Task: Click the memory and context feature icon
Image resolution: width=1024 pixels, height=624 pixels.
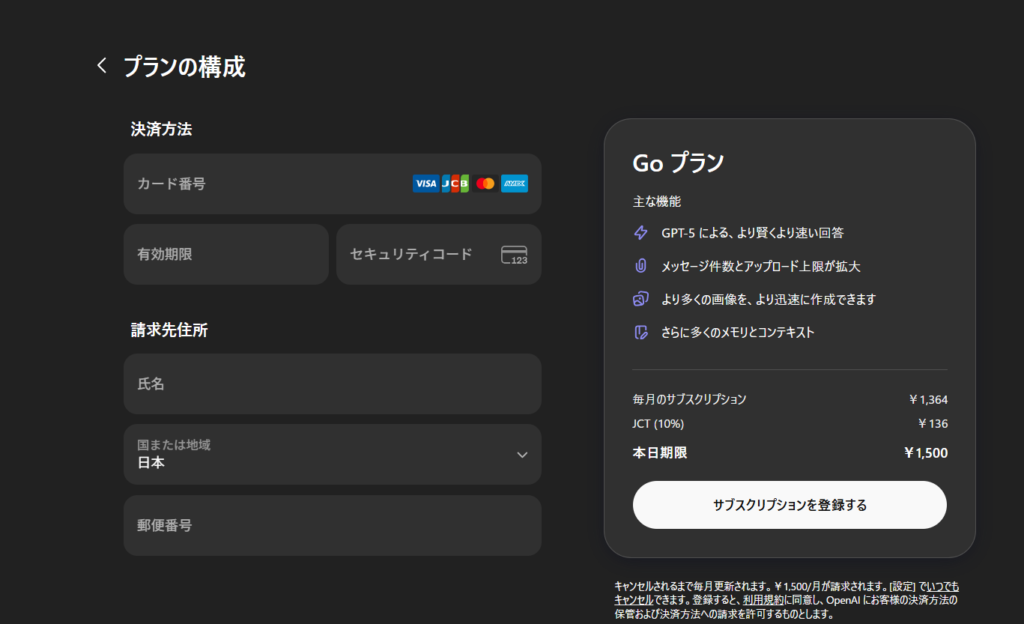Action: (641, 332)
